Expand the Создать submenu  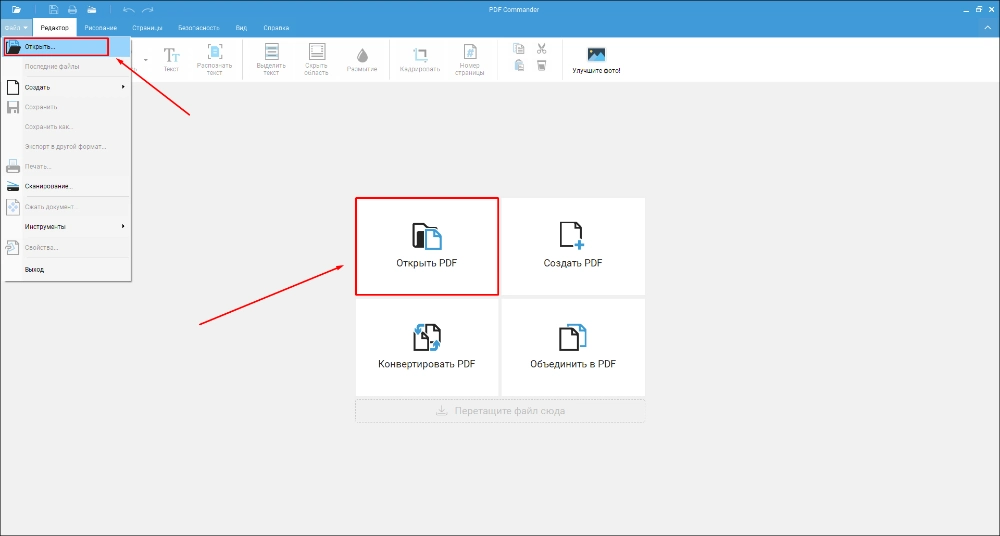click(66, 87)
